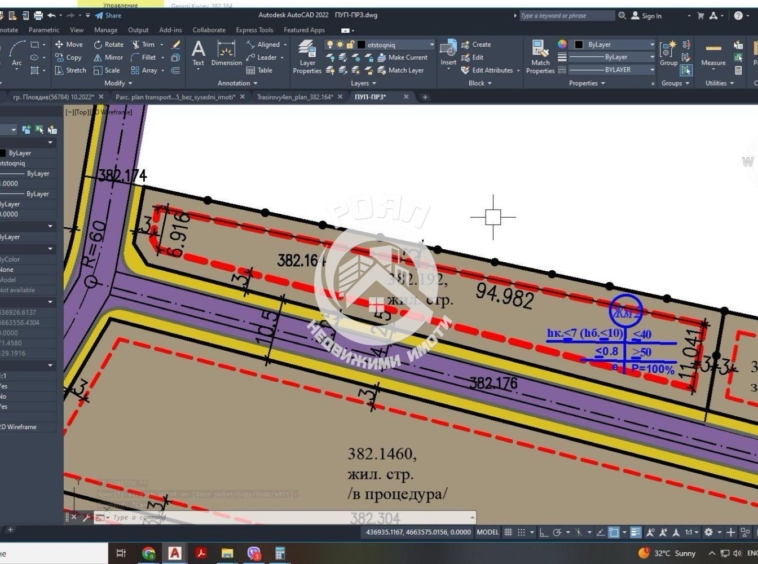Click the black layer color swatch
The image size is (758, 564).
361,44
